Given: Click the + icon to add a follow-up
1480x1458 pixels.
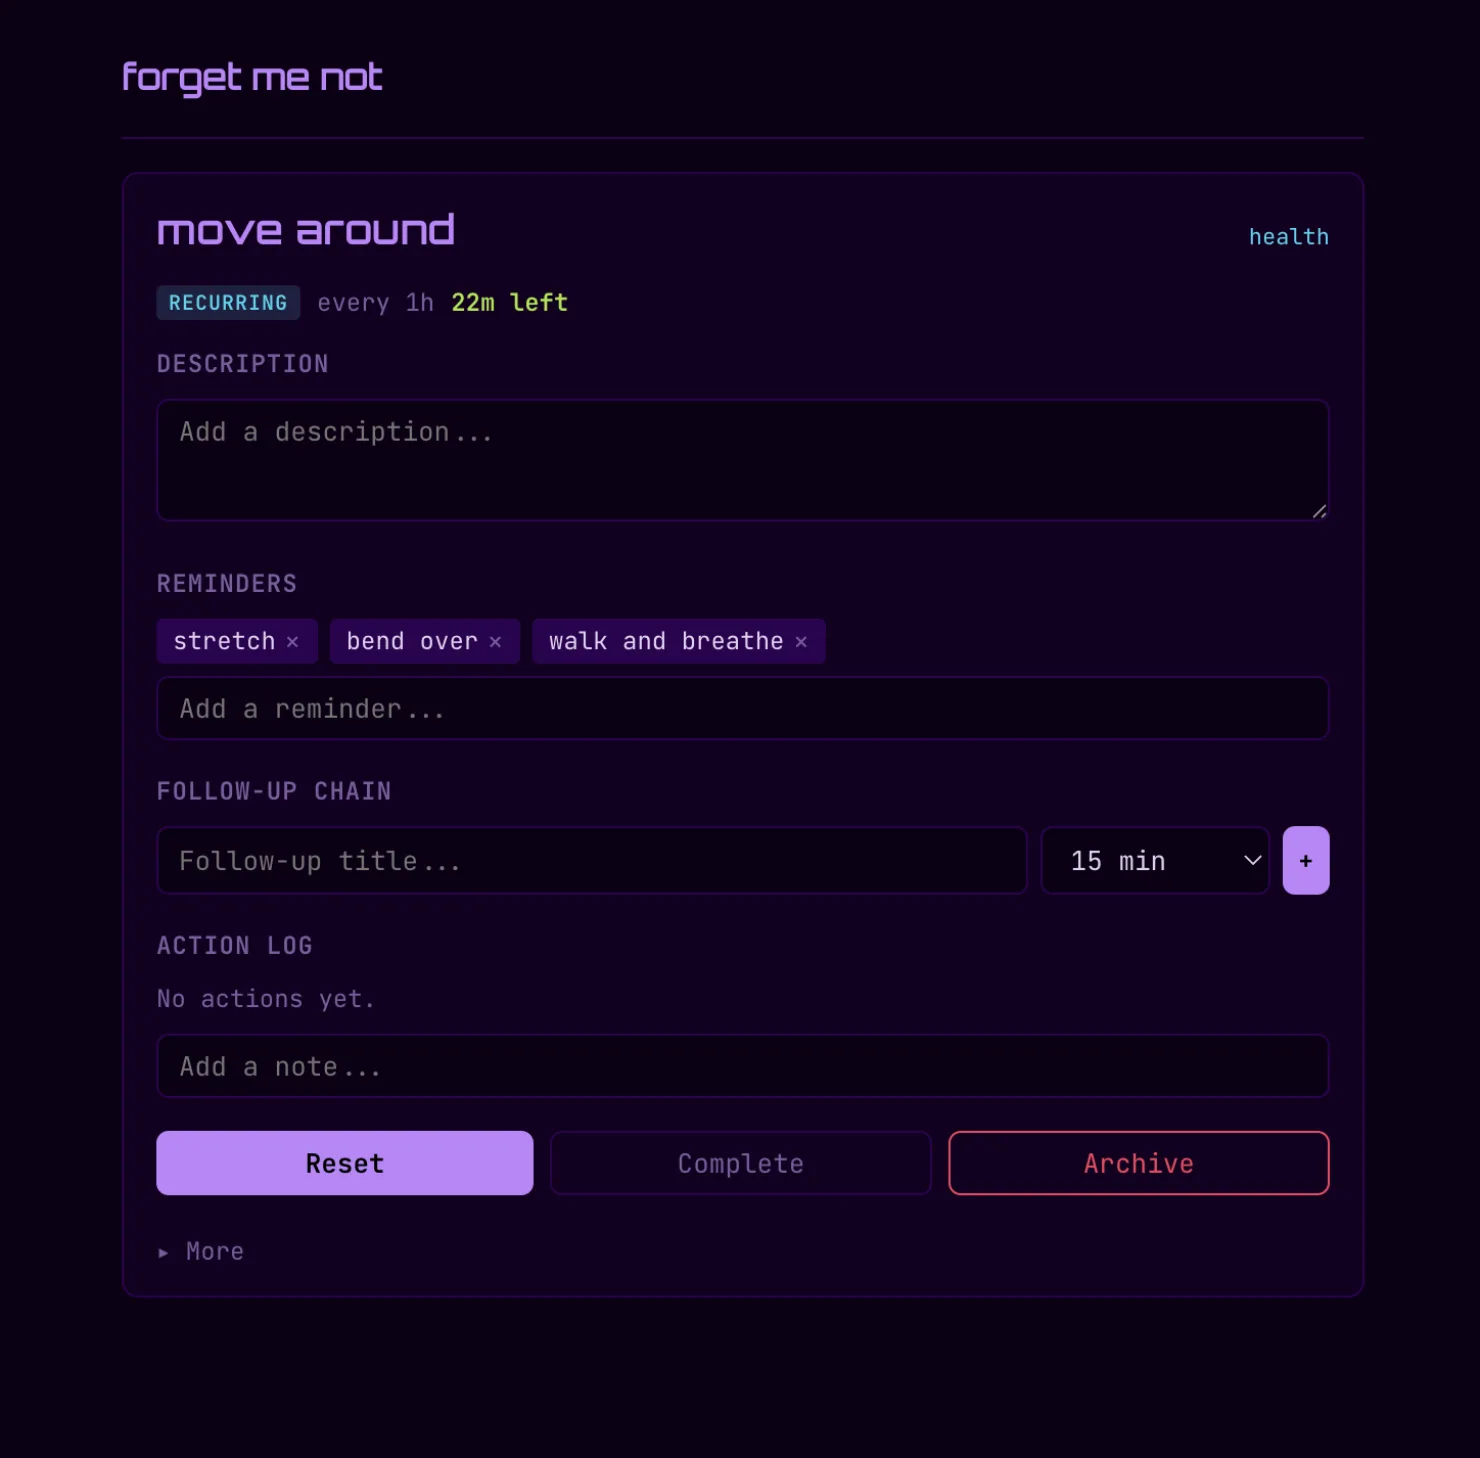Looking at the screenshot, I should point(1306,860).
